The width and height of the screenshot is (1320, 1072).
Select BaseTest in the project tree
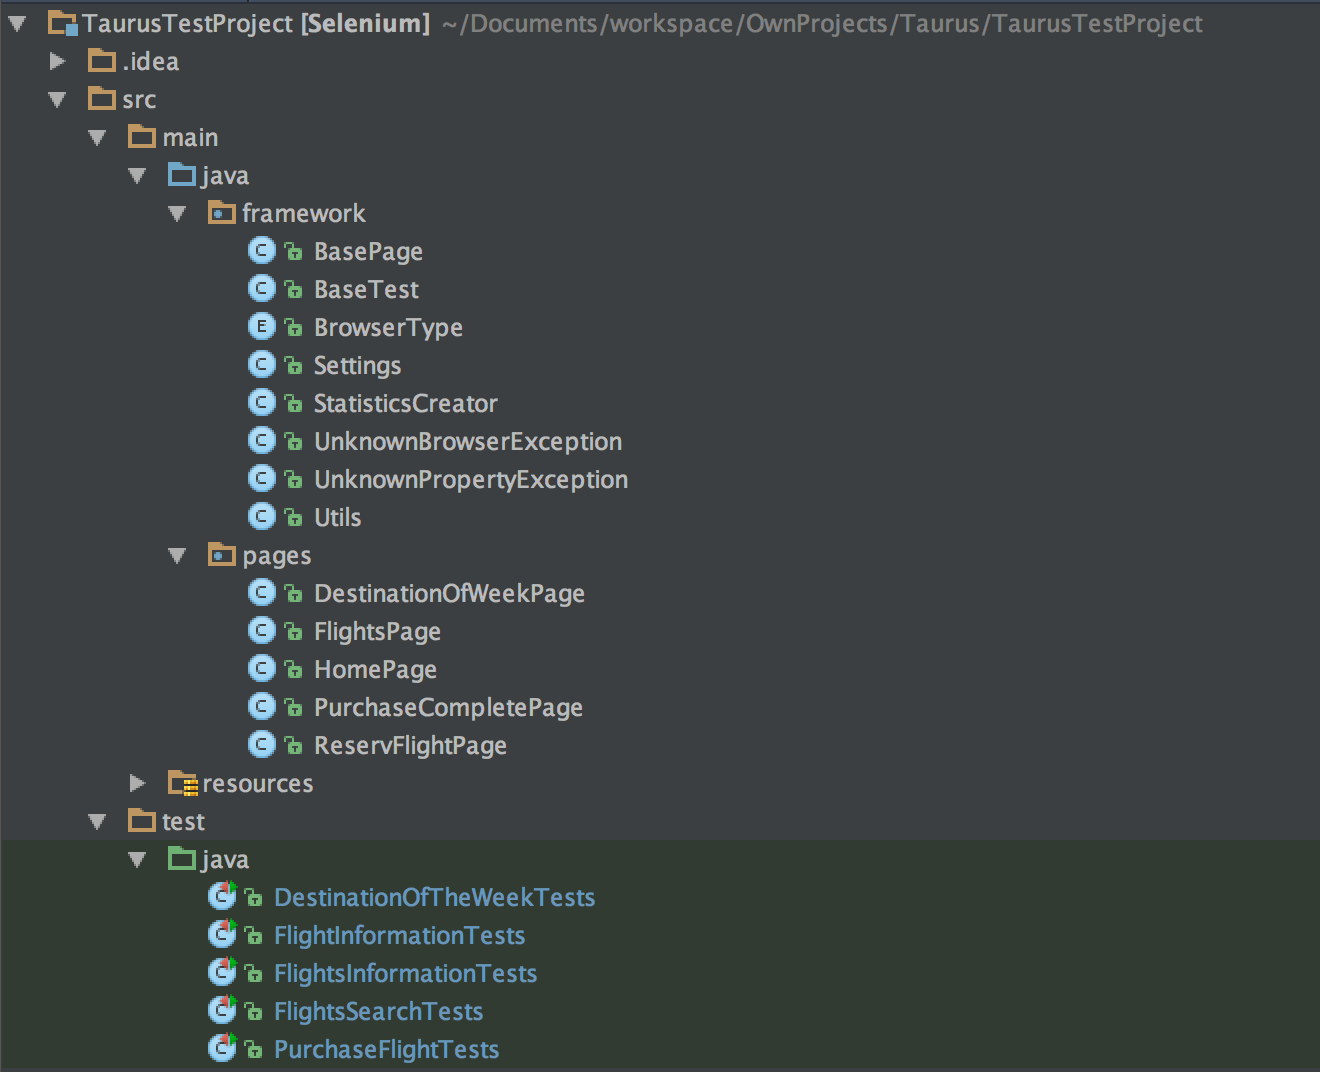pyautogui.click(x=366, y=290)
